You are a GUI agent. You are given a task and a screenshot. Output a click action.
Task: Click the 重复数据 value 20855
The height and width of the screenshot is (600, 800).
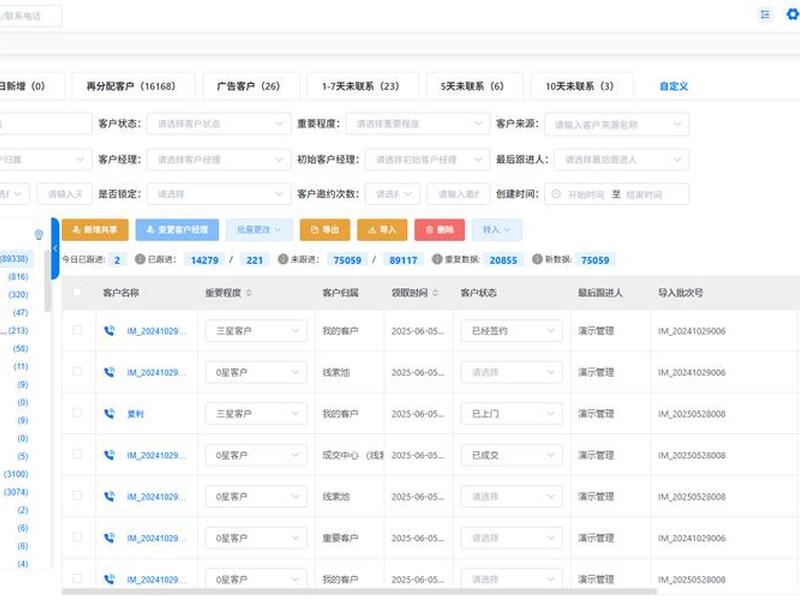click(503, 260)
